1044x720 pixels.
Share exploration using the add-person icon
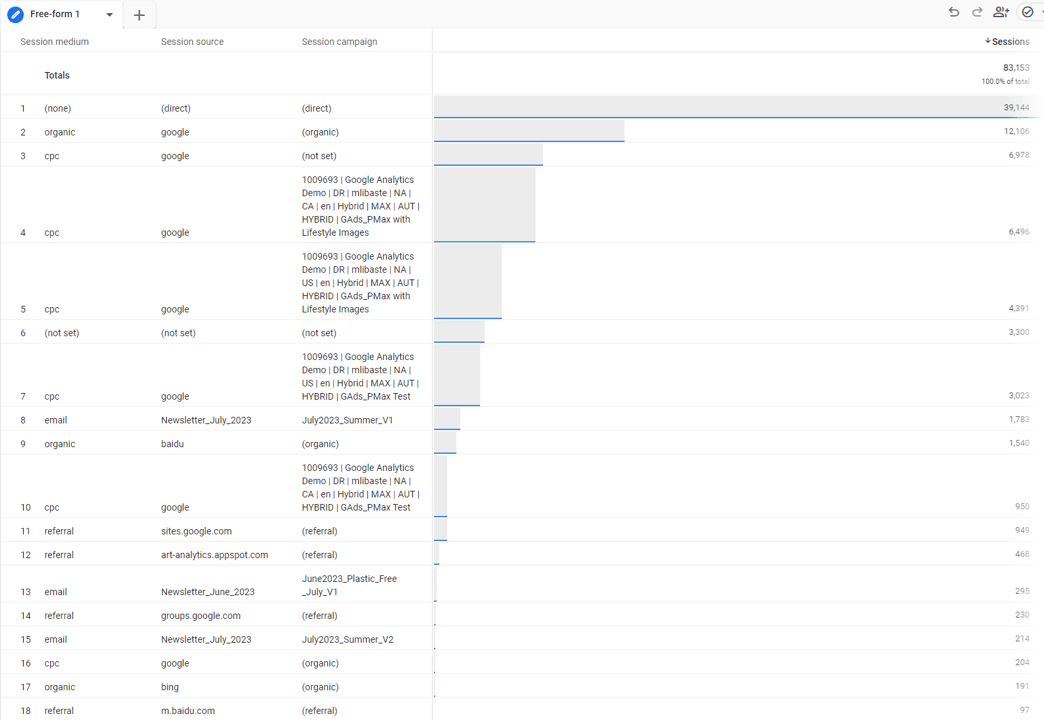click(x=1001, y=12)
